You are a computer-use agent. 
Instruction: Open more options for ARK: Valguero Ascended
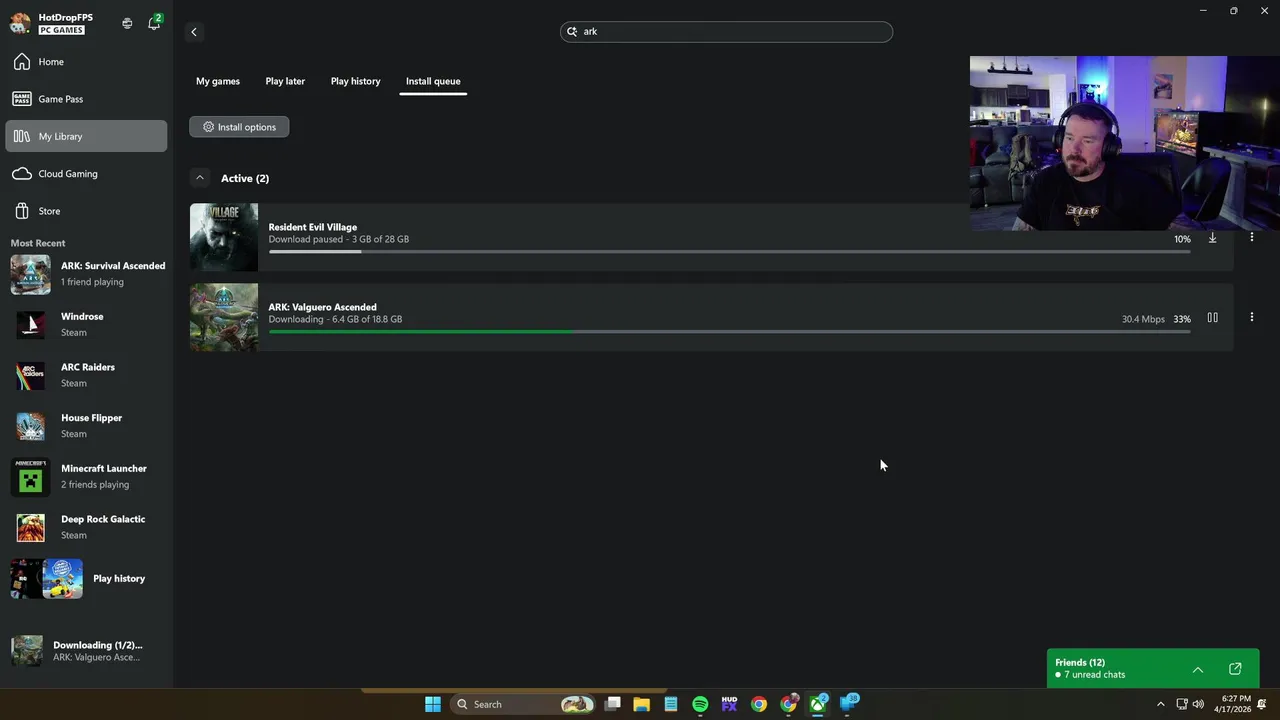tap(1251, 317)
